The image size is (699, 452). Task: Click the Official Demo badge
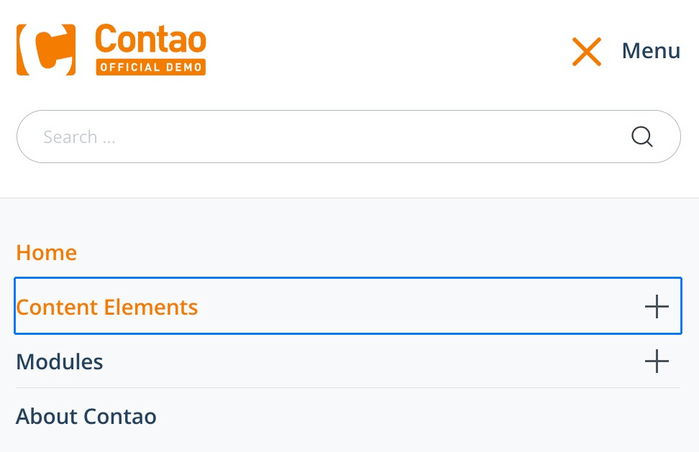click(x=150, y=68)
